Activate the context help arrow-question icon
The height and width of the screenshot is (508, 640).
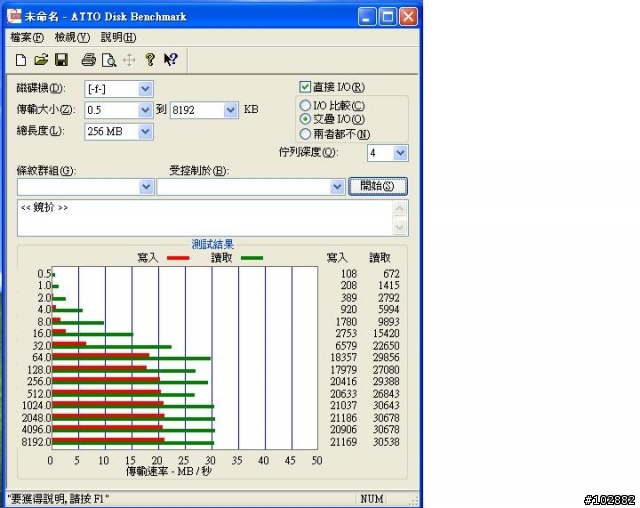171,60
